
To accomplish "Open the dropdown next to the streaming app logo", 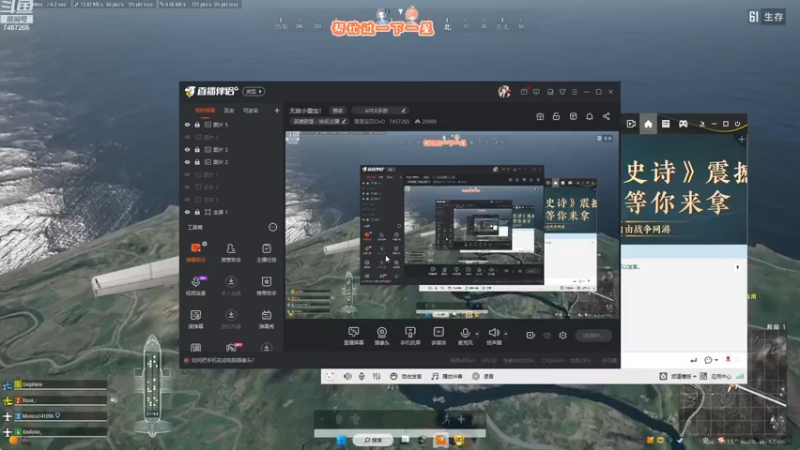I will tap(254, 91).
